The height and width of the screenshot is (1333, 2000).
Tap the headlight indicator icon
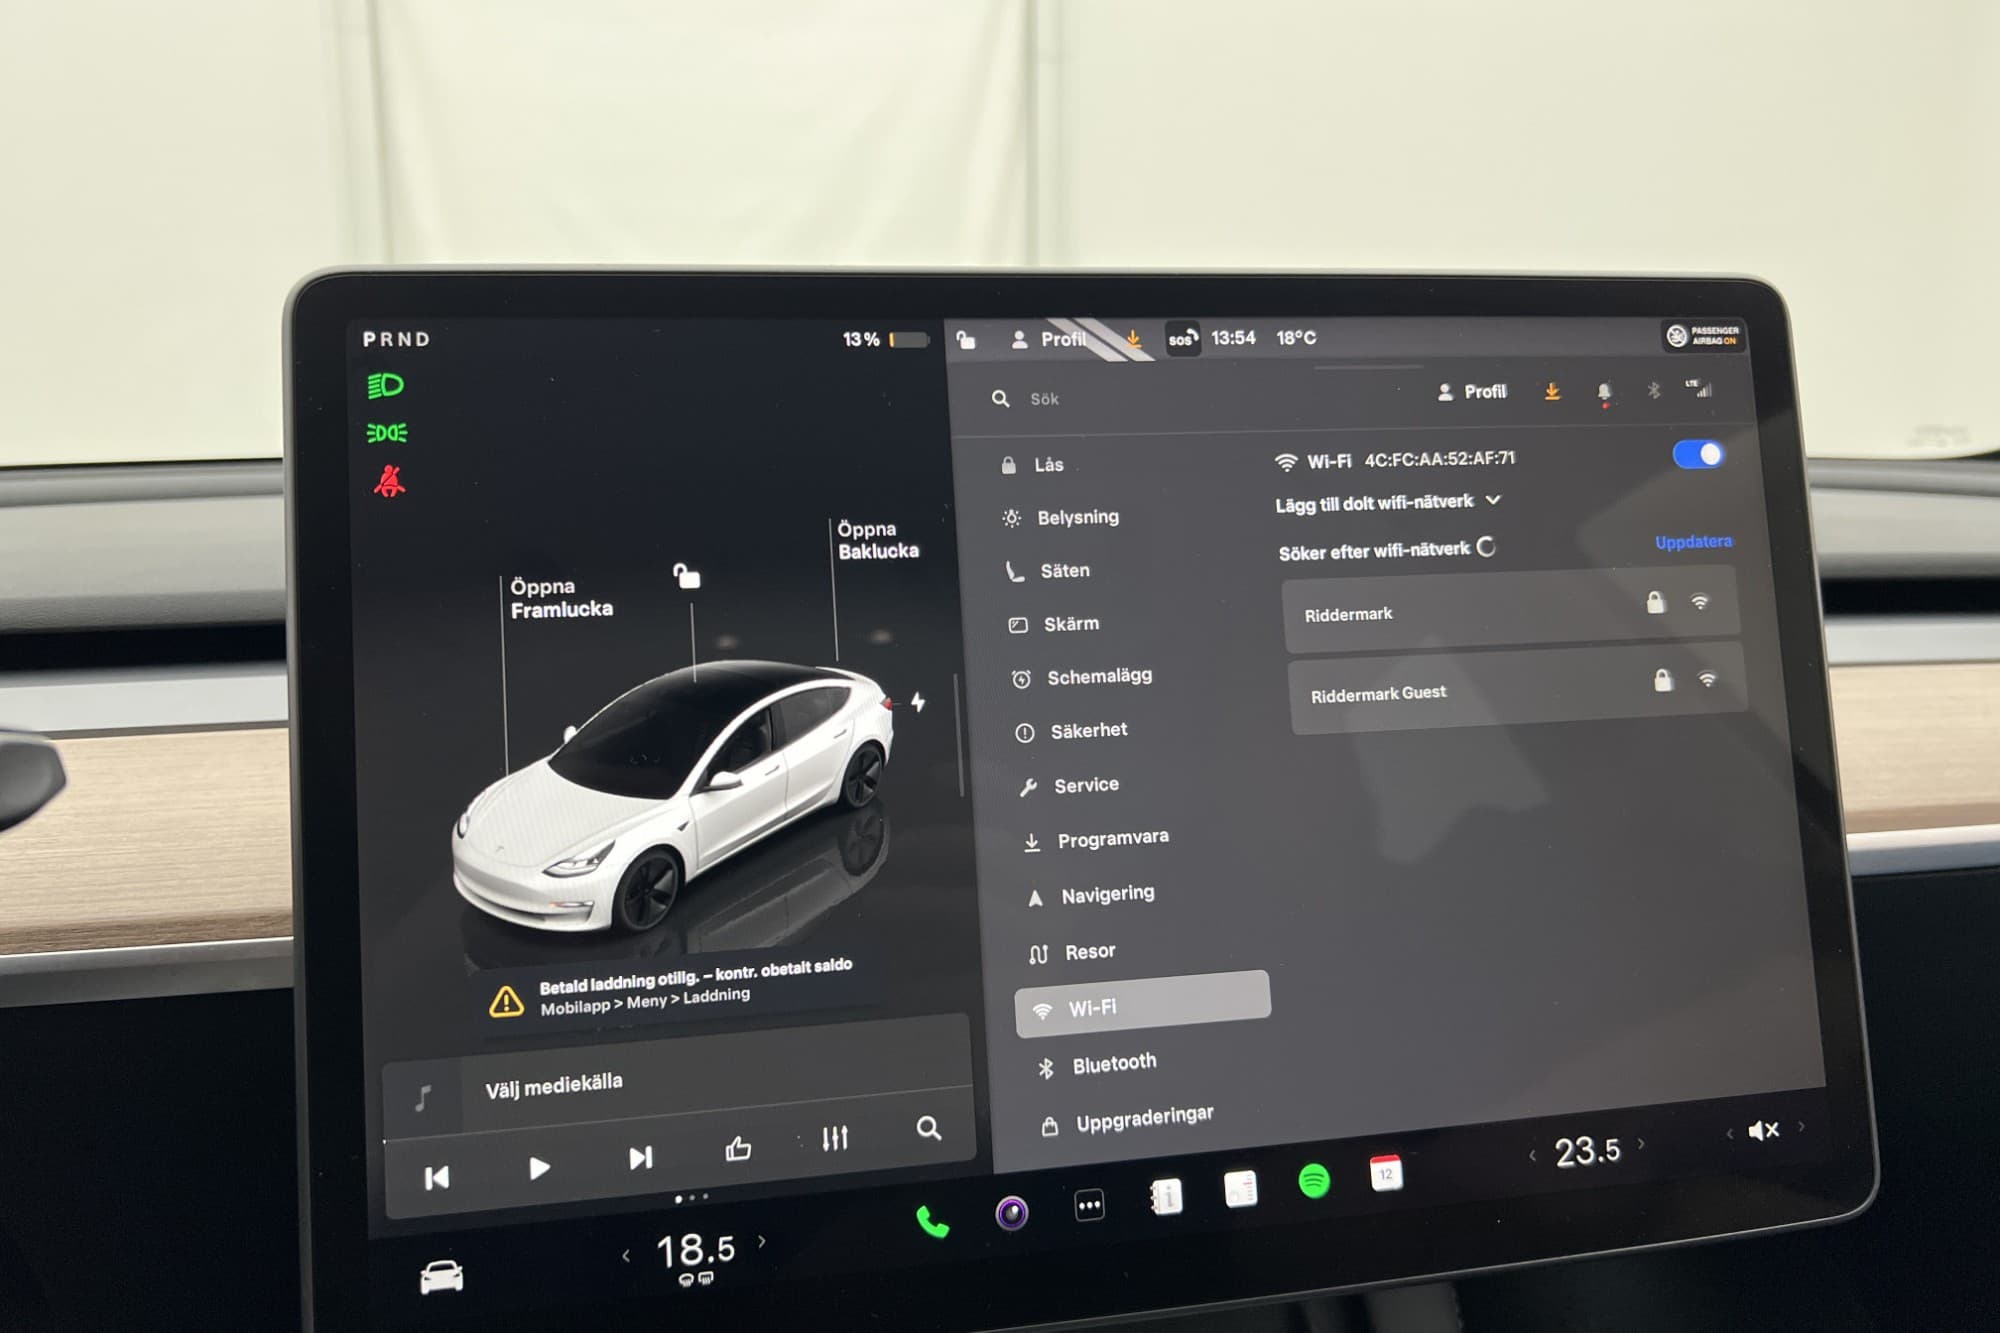385,385
